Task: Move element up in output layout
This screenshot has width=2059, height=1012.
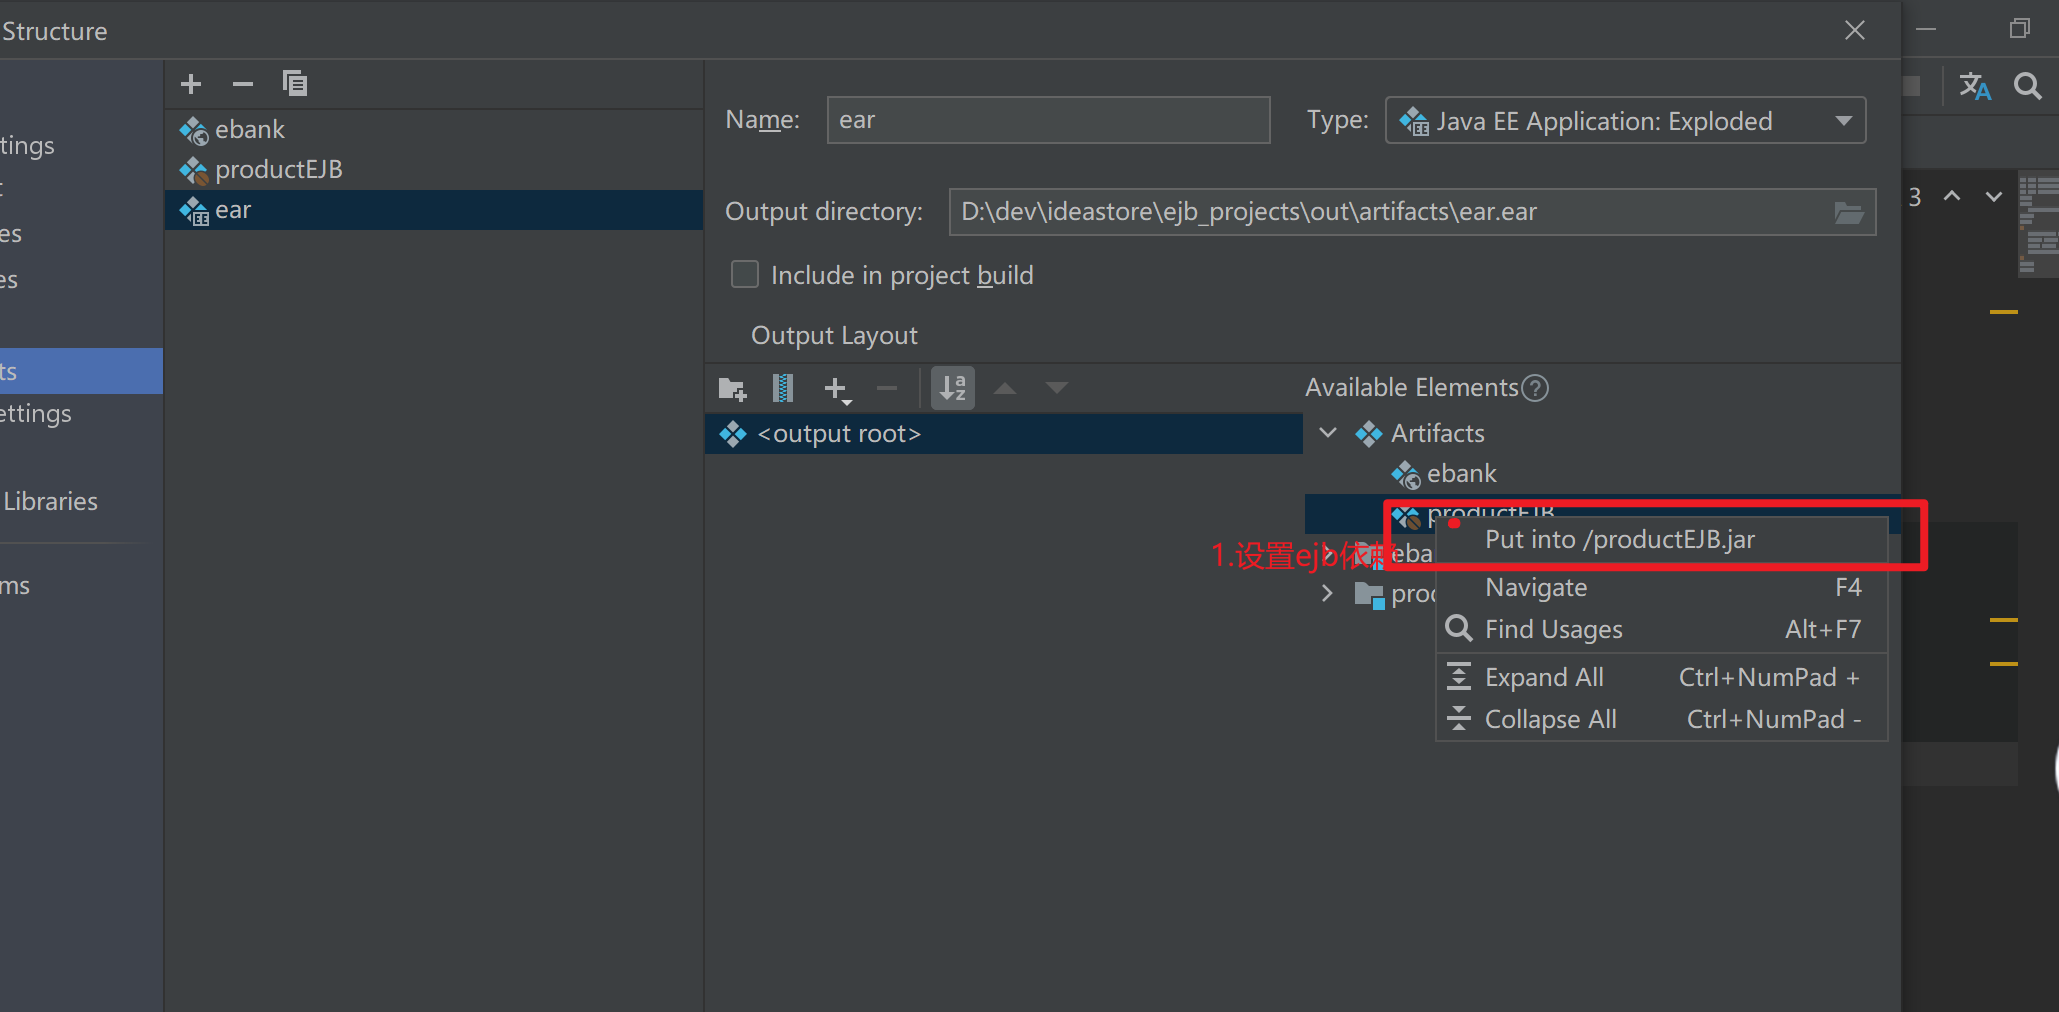Action: pyautogui.click(x=1005, y=388)
